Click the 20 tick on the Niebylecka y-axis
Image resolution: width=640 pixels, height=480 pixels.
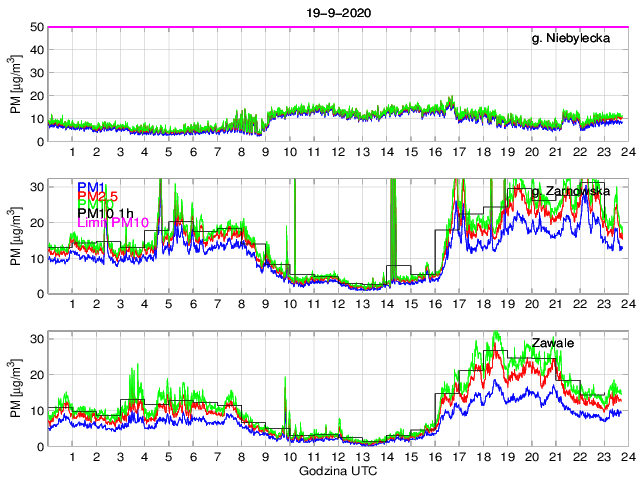pos(37,96)
